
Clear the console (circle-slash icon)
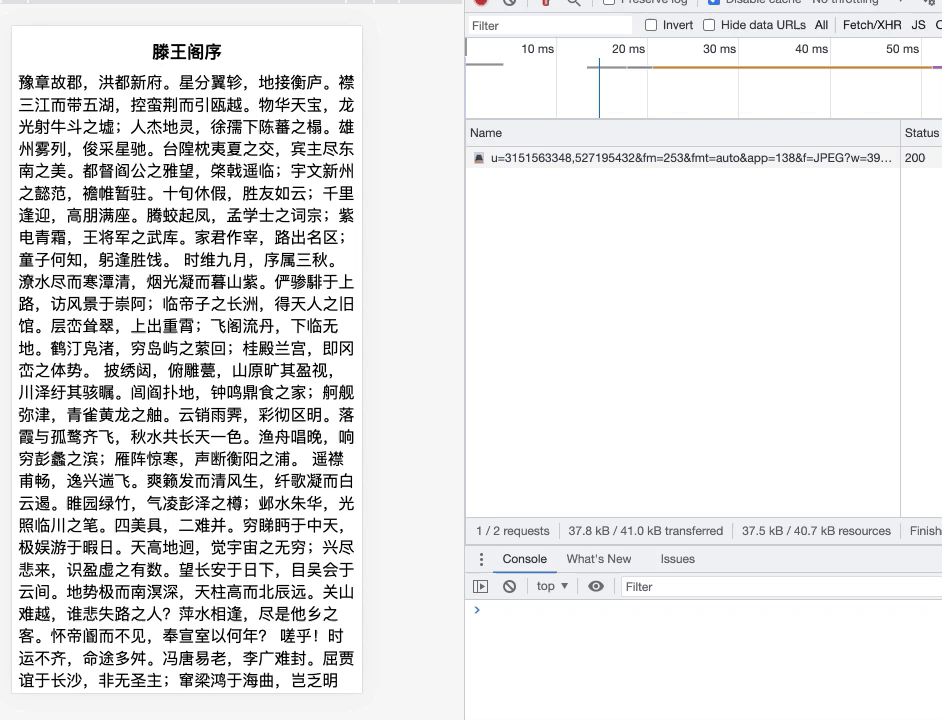[x=510, y=586]
